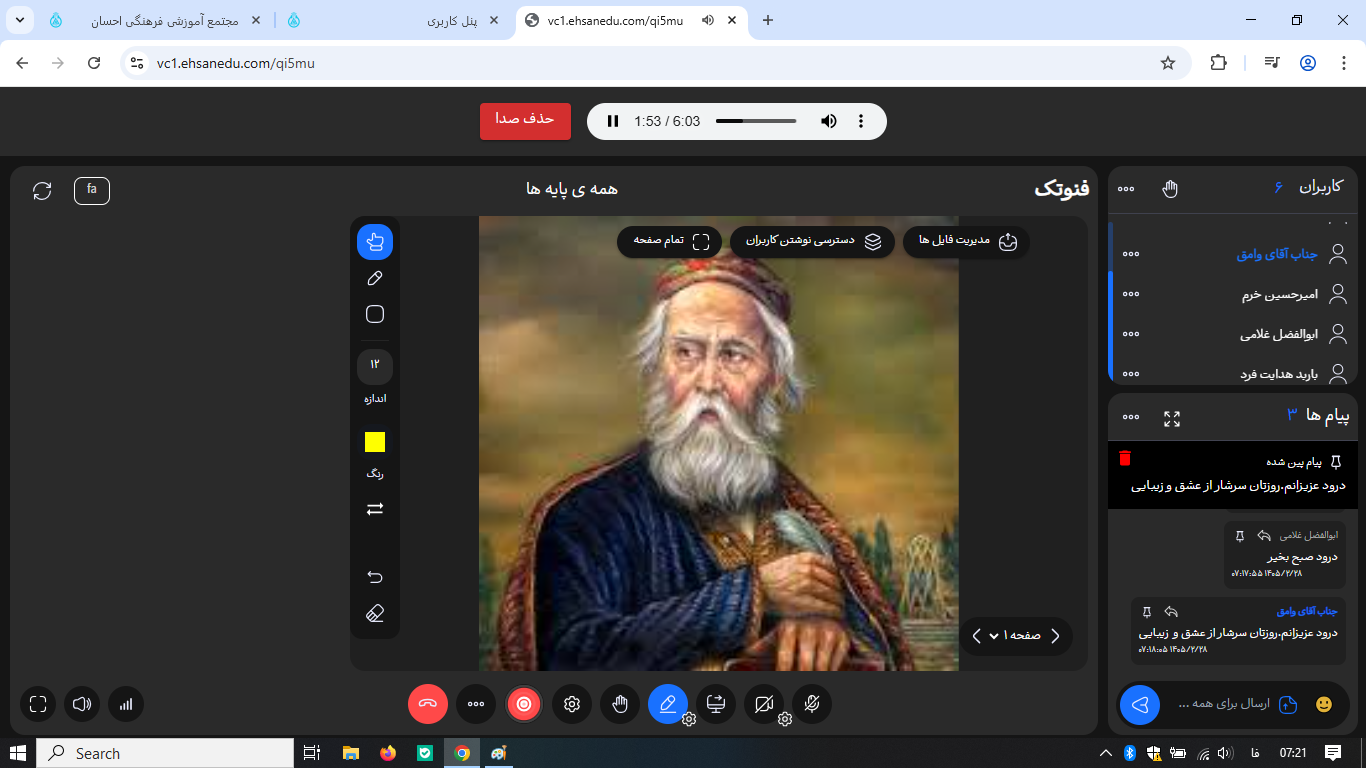Open session settings gear in bottom bar
This screenshot has width=1366, height=768.
[x=572, y=704]
